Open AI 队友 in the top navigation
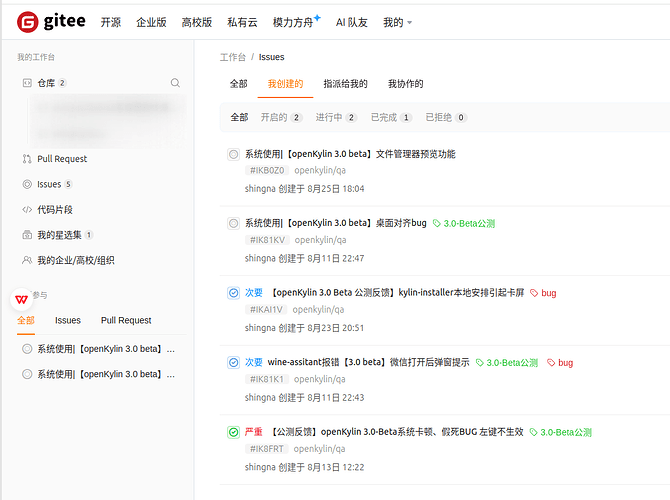The image size is (670, 500). tap(352, 22)
